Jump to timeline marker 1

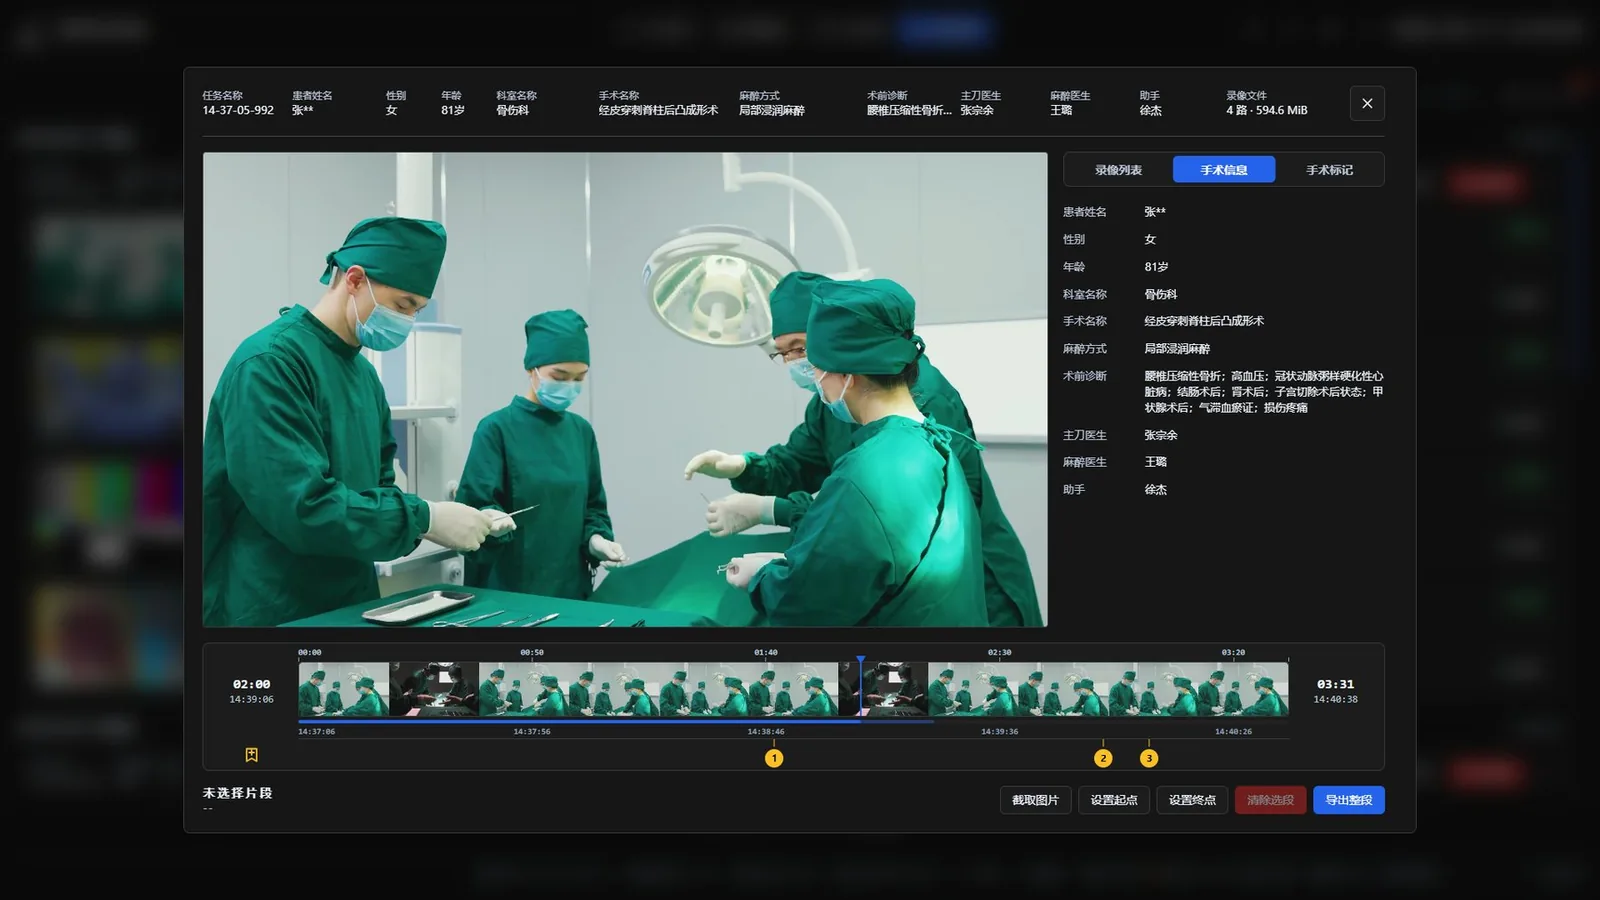click(x=774, y=758)
